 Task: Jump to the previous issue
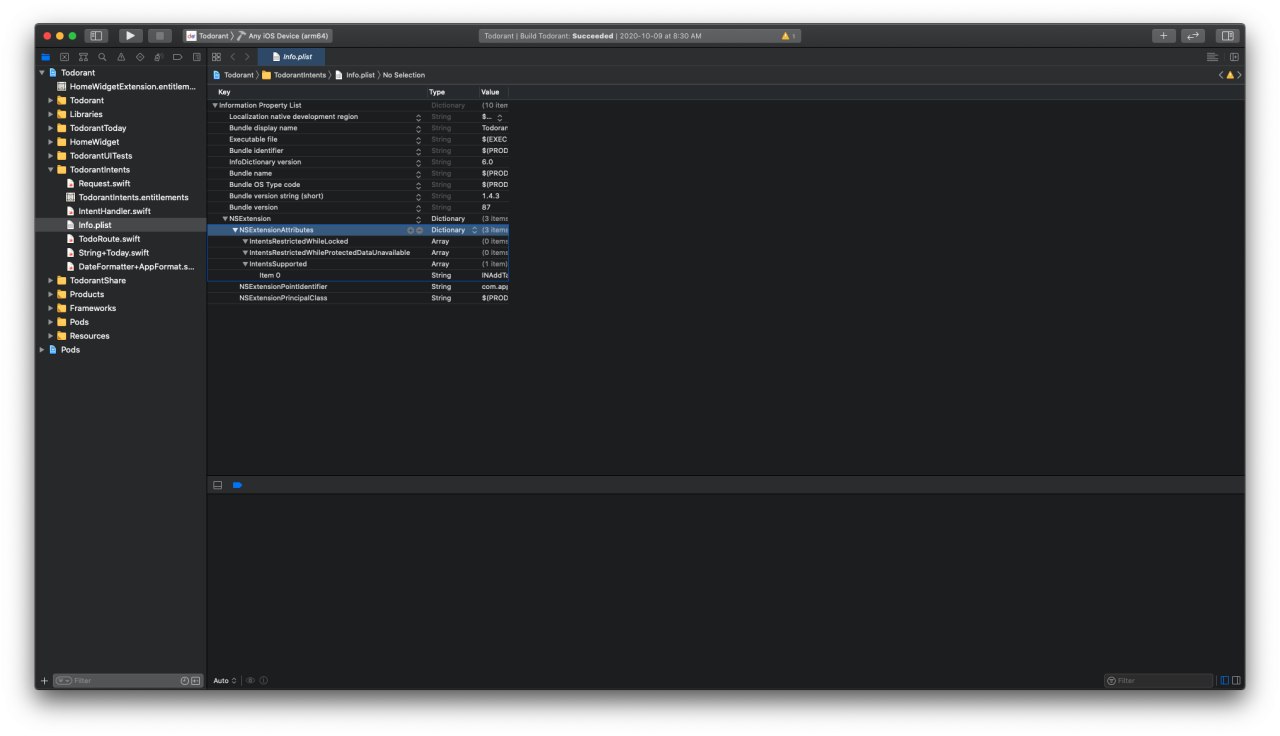pyautogui.click(x=1221, y=75)
